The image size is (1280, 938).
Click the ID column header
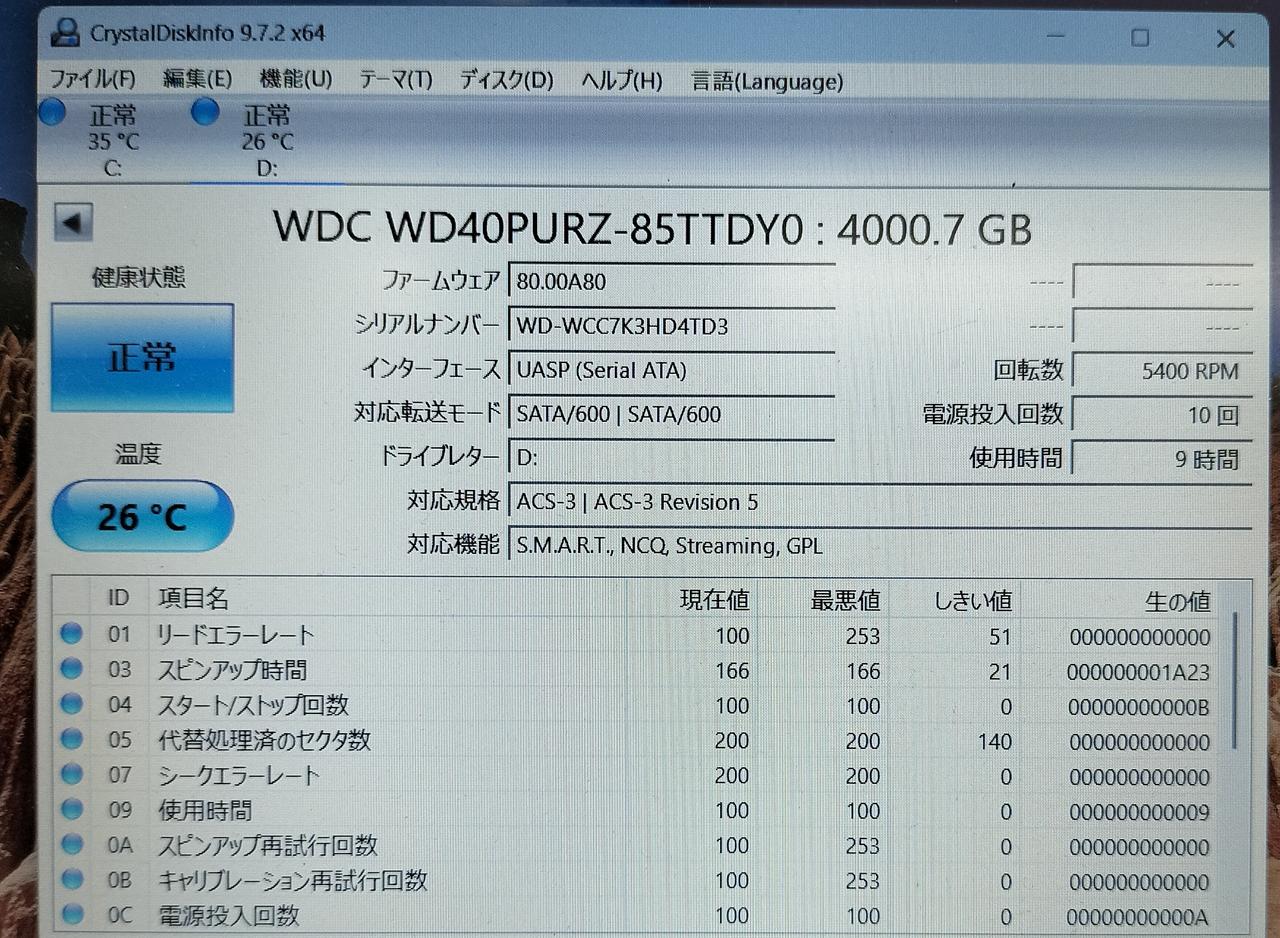(x=118, y=598)
